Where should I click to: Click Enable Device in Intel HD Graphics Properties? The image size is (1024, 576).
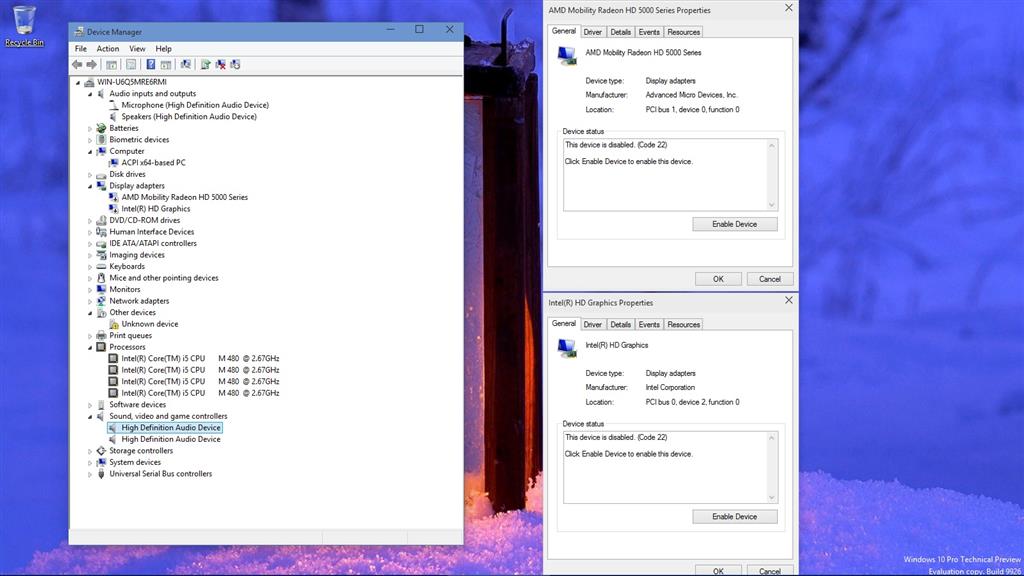pyautogui.click(x=735, y=517)
